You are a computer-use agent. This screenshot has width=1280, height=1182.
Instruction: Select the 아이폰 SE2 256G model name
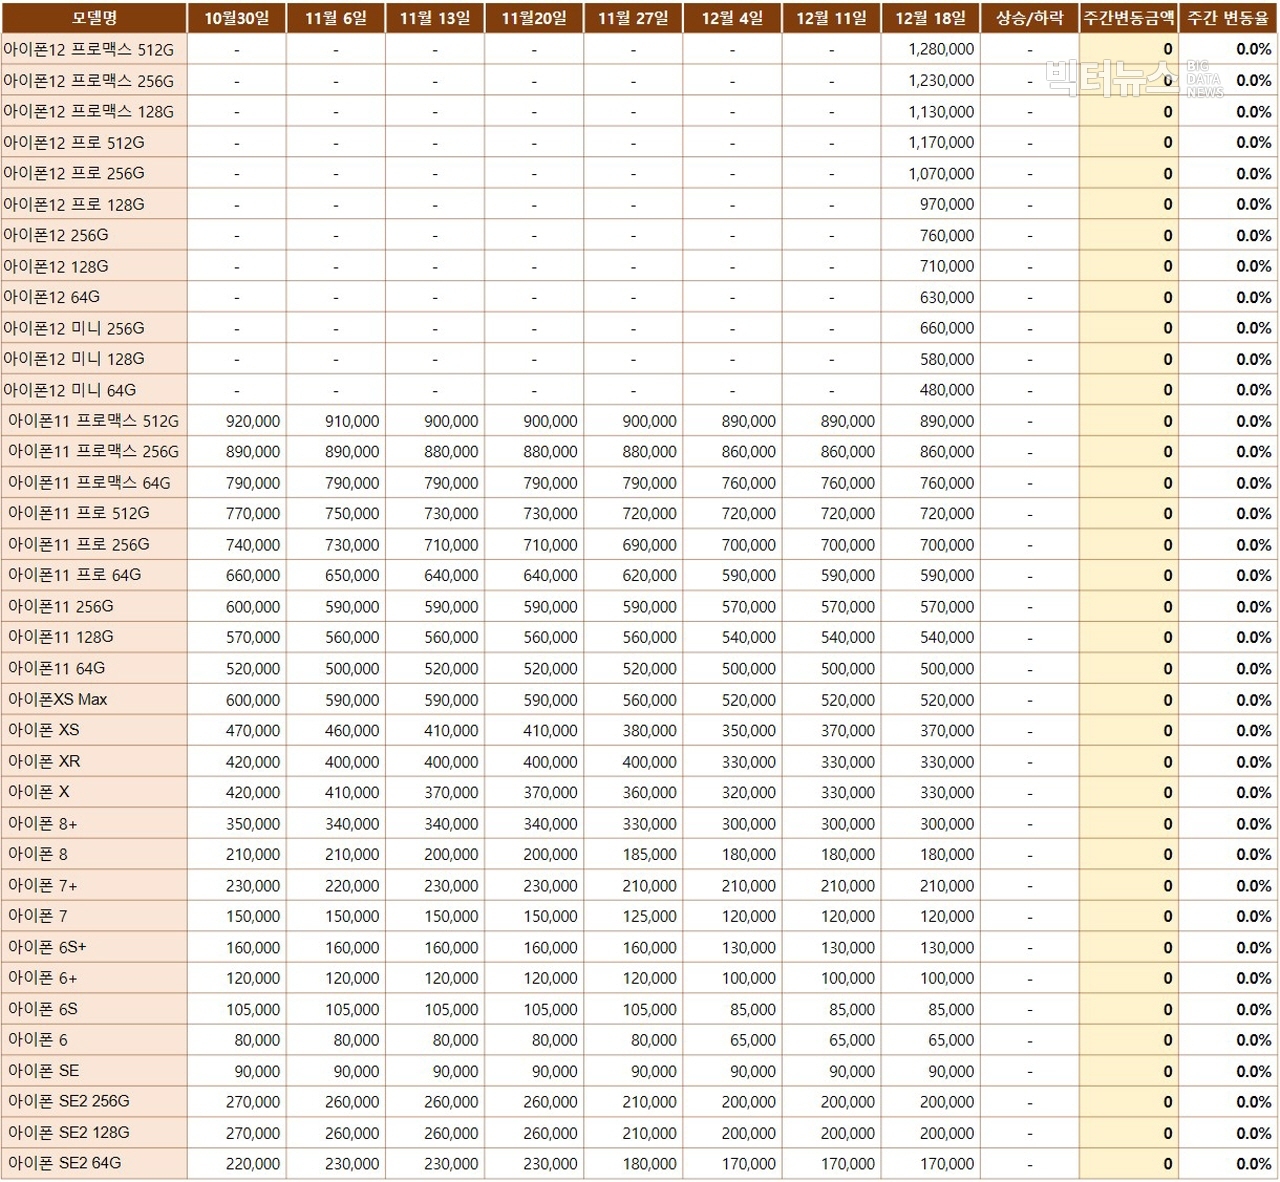69,1101
